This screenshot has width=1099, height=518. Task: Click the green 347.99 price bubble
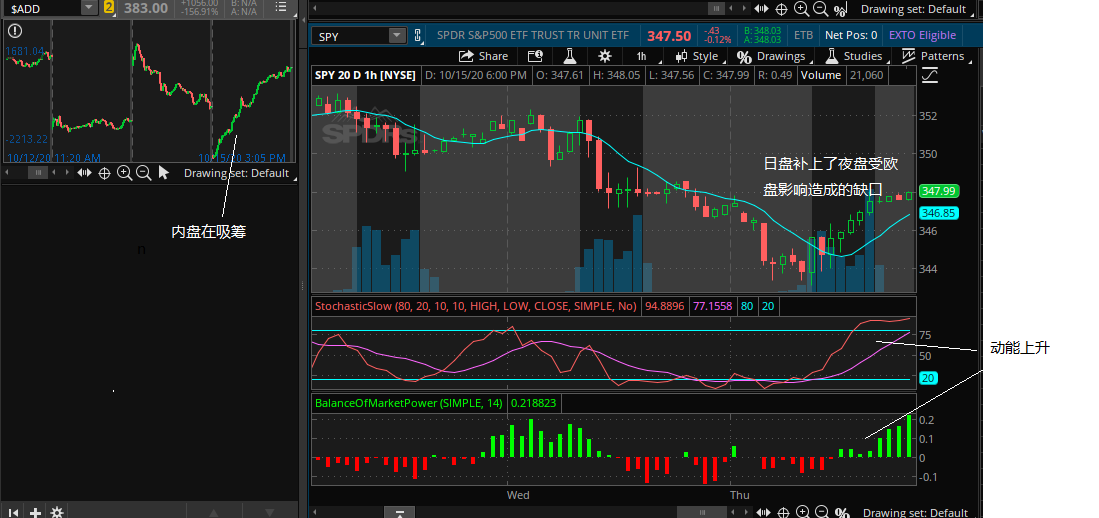[939, 191]
